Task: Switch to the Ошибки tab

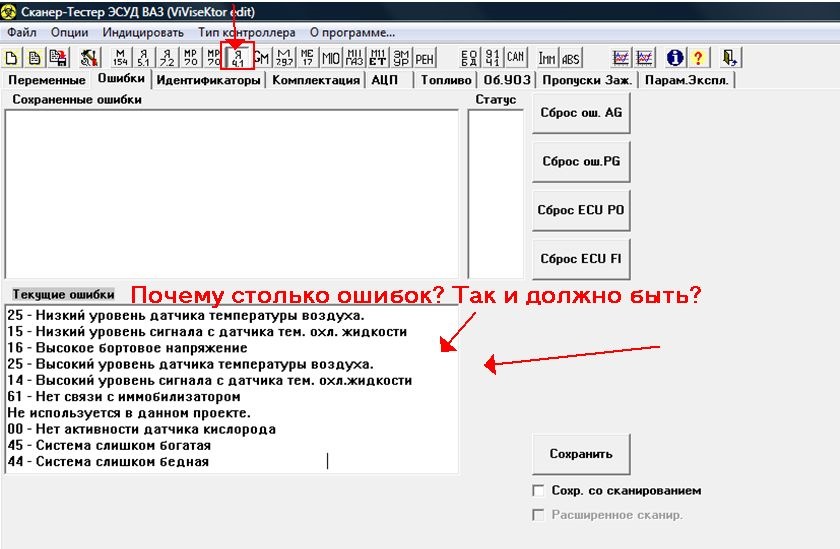Action: tap(121, 78)
